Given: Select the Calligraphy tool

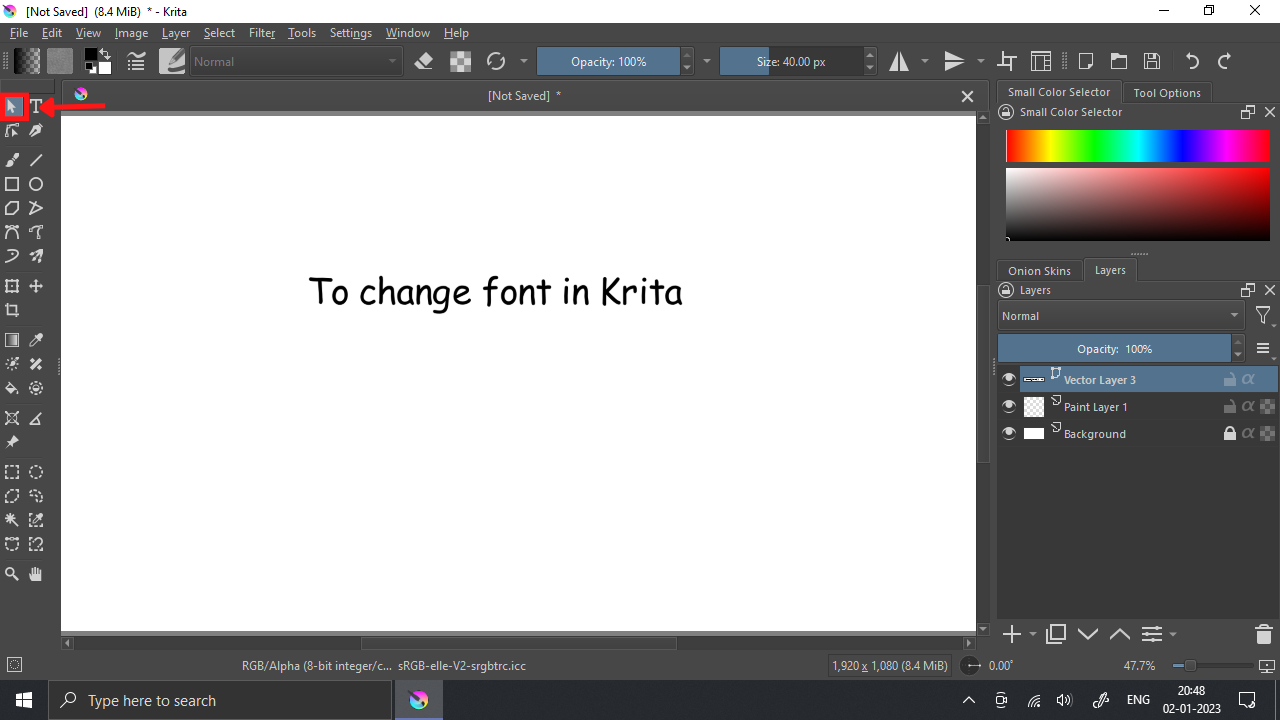Looking at the screenshot, I should (x=36, y=130).
